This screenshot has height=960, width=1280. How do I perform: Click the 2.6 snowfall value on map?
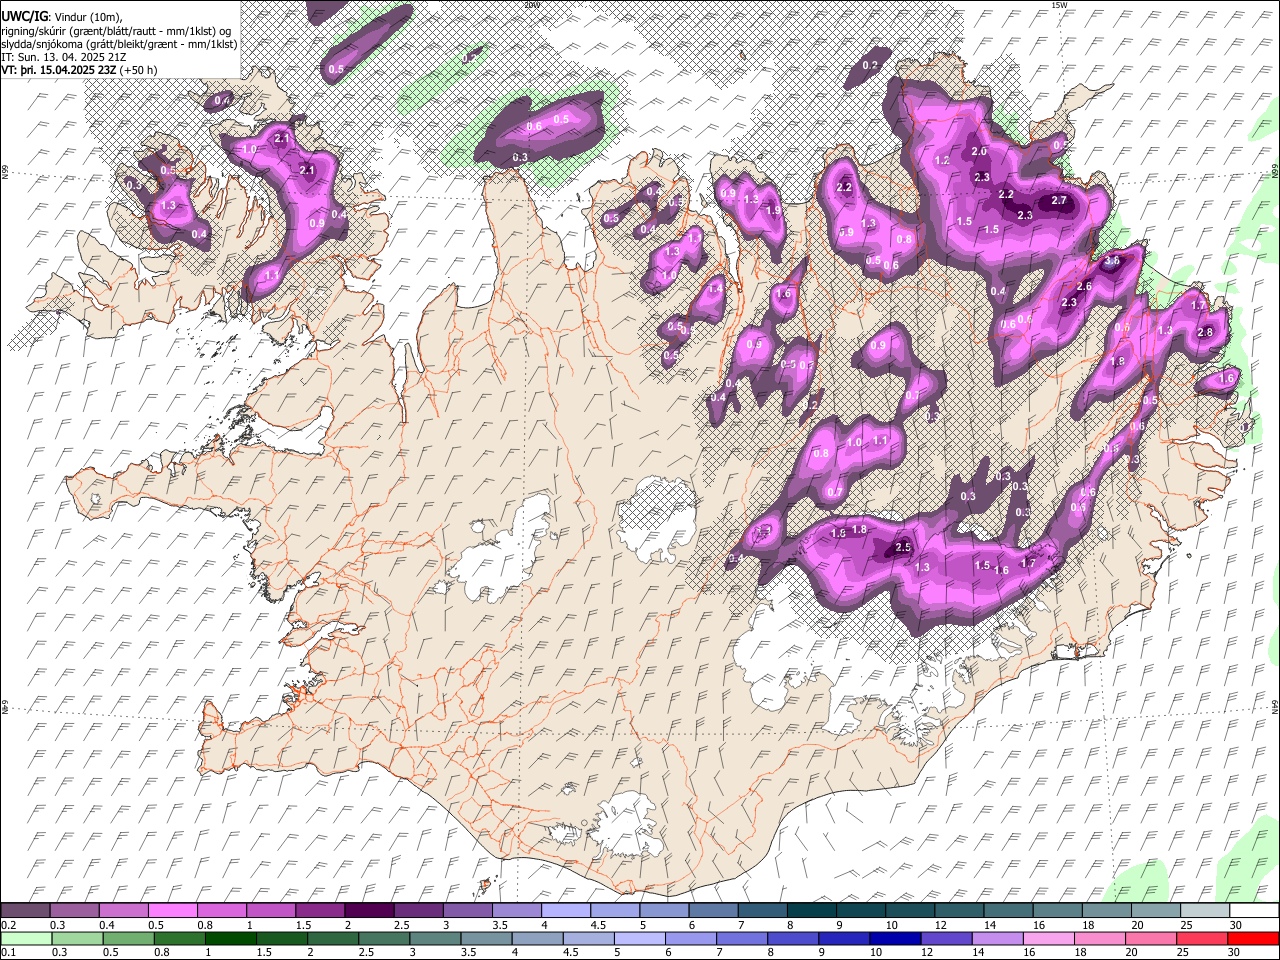click(x=1083, y=287)
